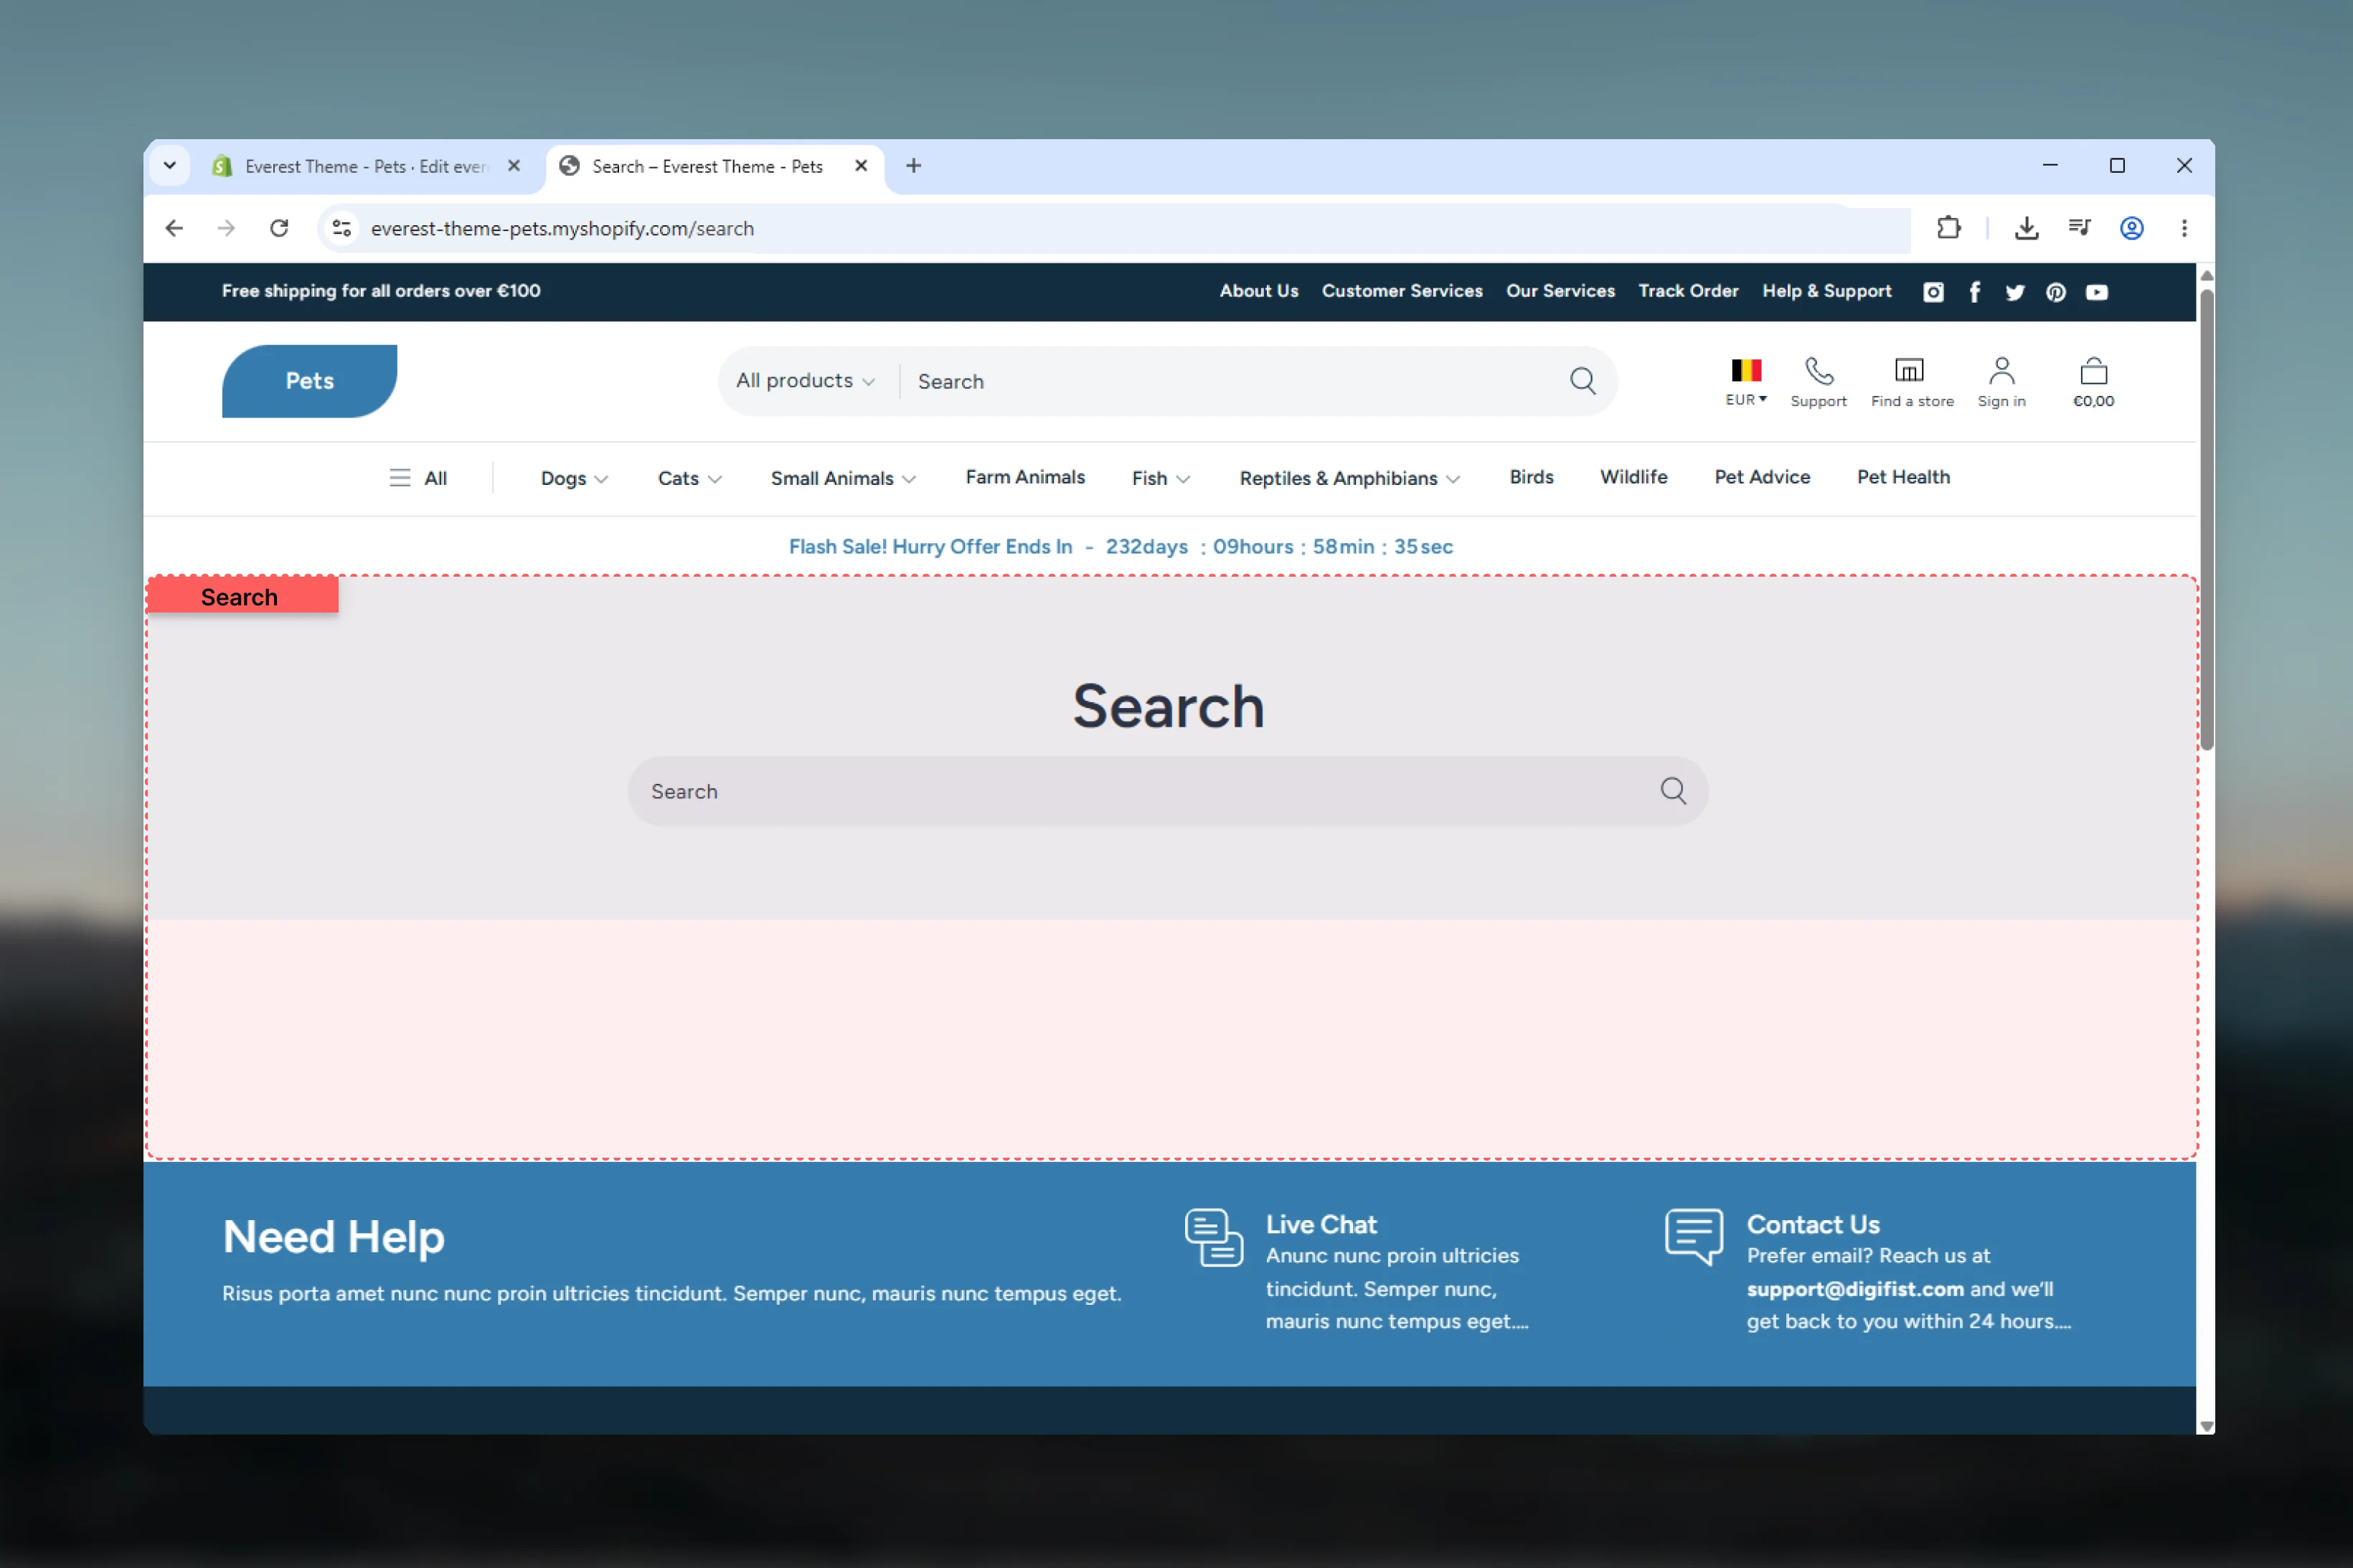Expand the Fish menu

pos(1160,478)
